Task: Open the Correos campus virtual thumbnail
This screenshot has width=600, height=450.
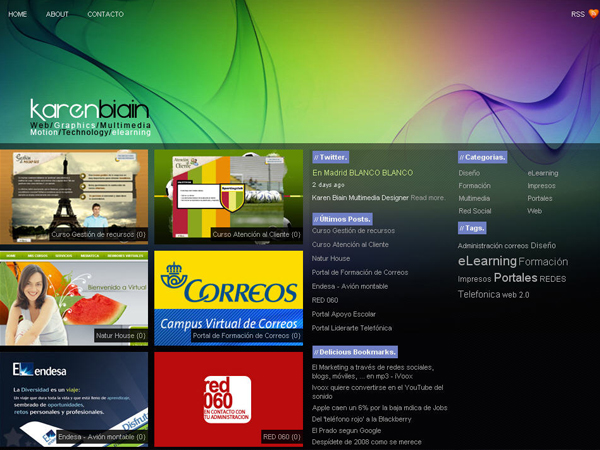Action: (x=228, y=298)
